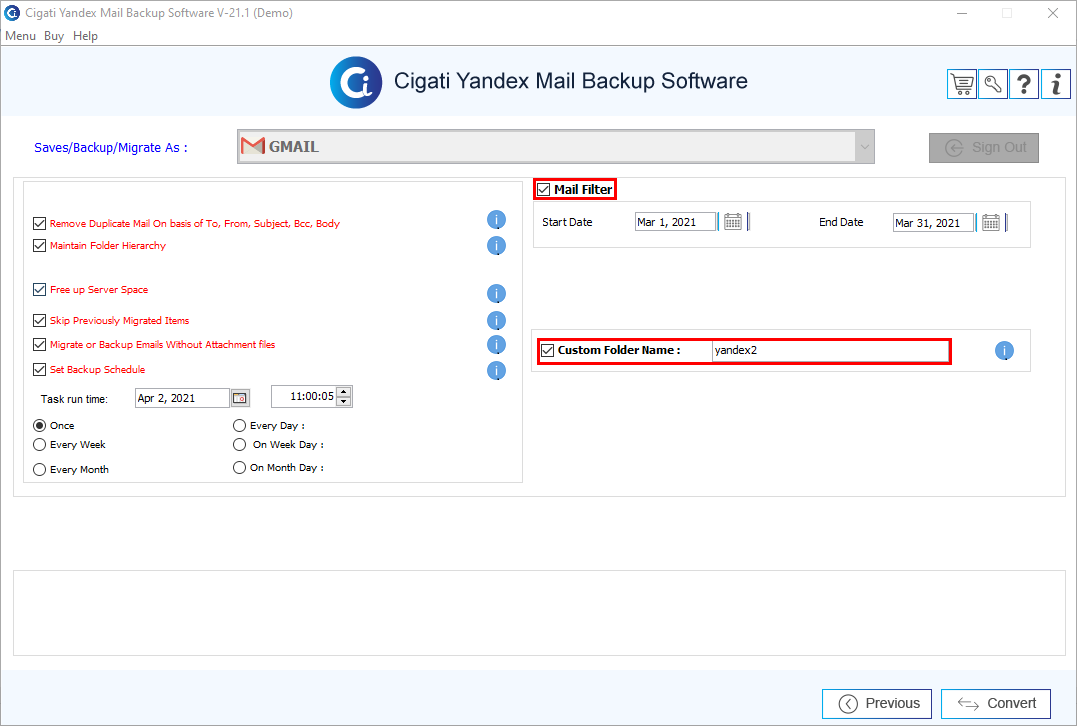
Task: Uncheck the Mail Filter checkbox
Action: (543, 189)
